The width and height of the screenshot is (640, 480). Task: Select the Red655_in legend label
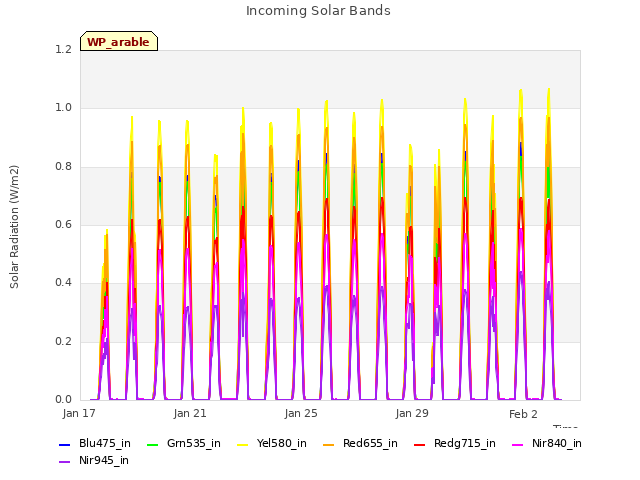click(370, 444)
